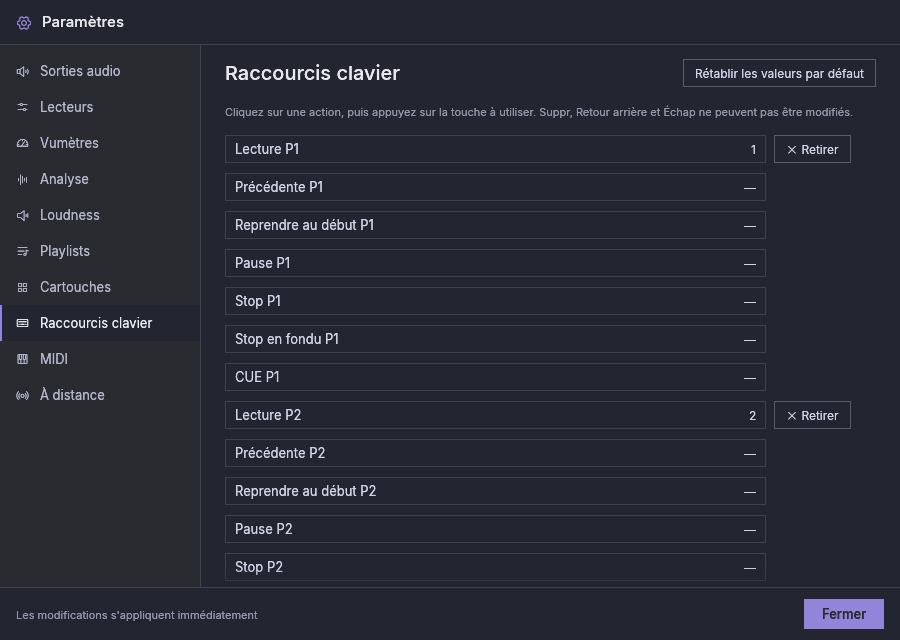Select the Lecture P2 shortcut field

495,415
